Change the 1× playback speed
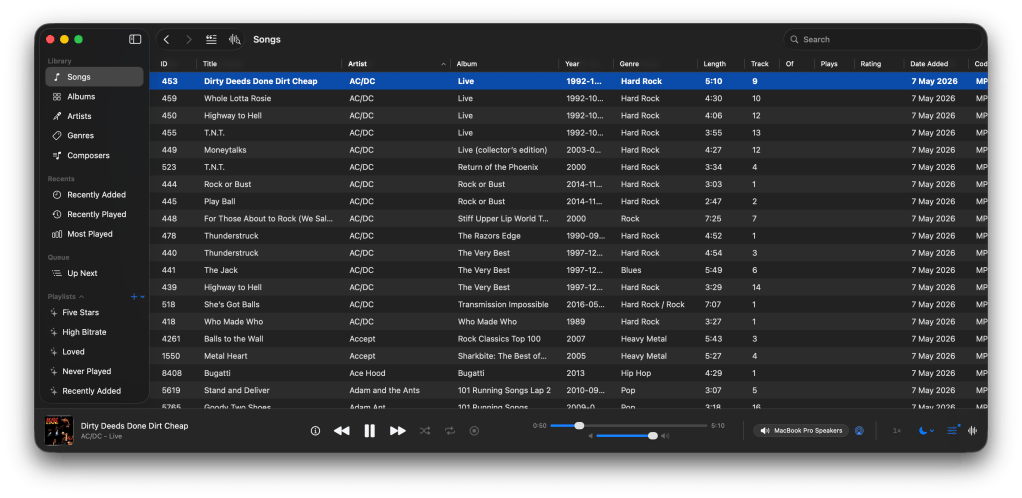Screen dimensions: 1022x498 pos(897,431)
